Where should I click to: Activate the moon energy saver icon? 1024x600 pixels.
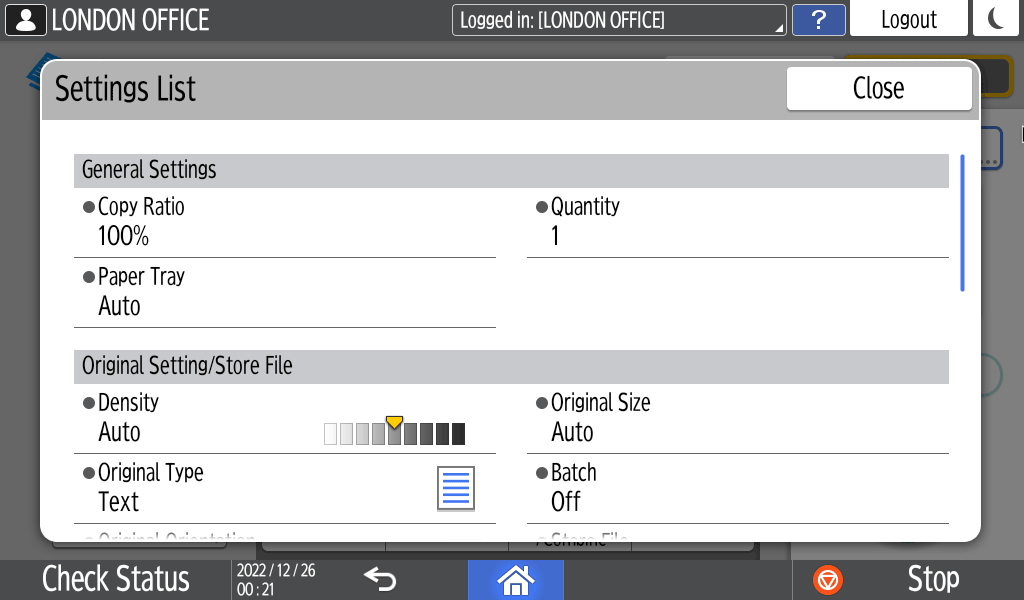(996, 19)
